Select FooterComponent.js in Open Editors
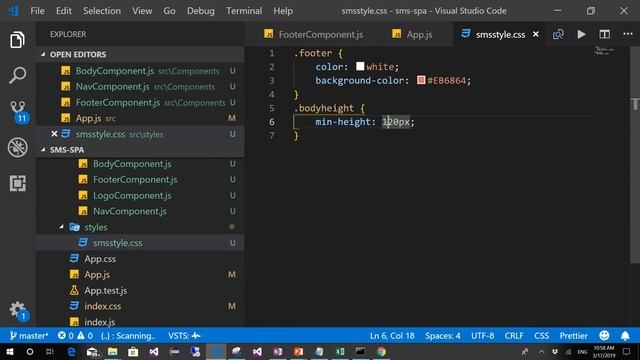 pos(140,102)
